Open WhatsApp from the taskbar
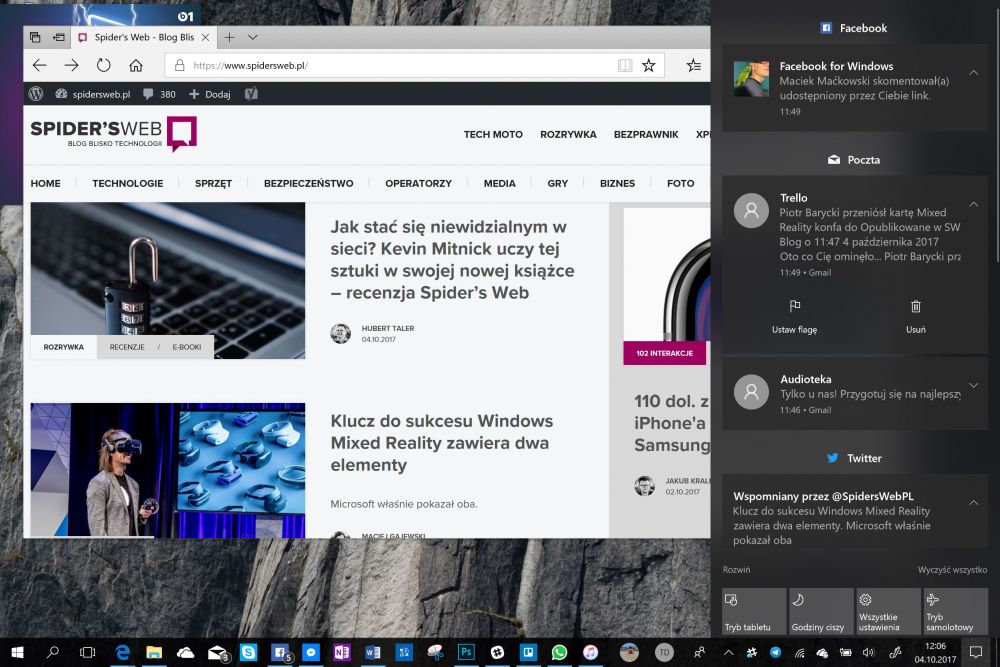 (x=559, y=652)
